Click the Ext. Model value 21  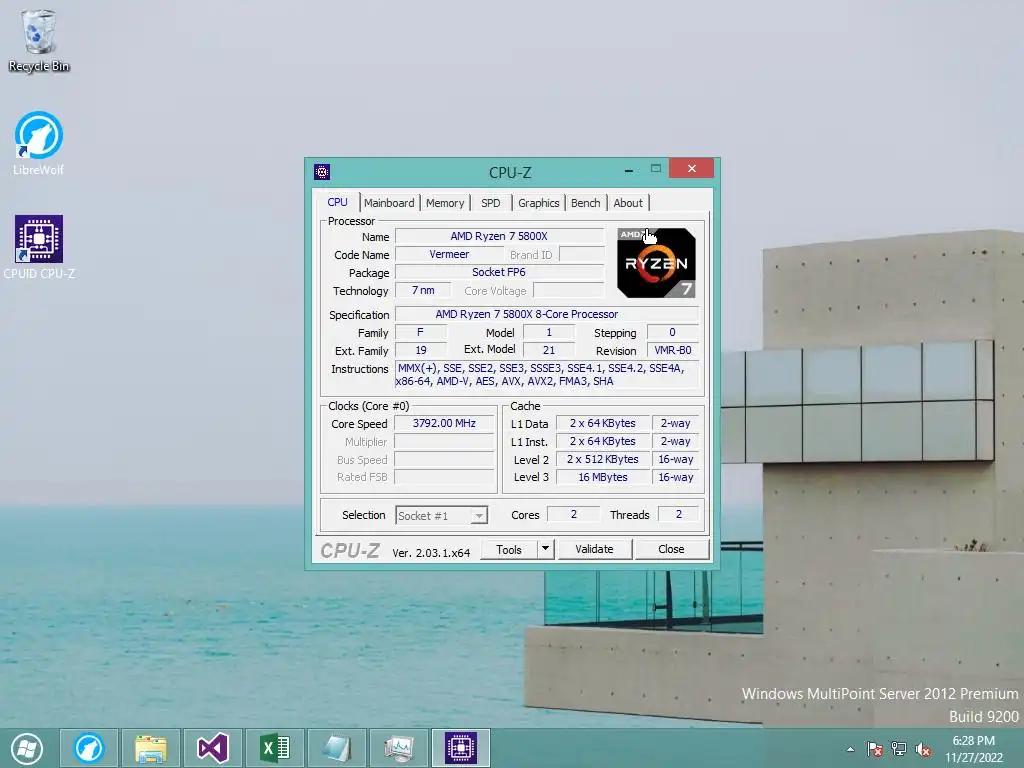coord(549,351)
